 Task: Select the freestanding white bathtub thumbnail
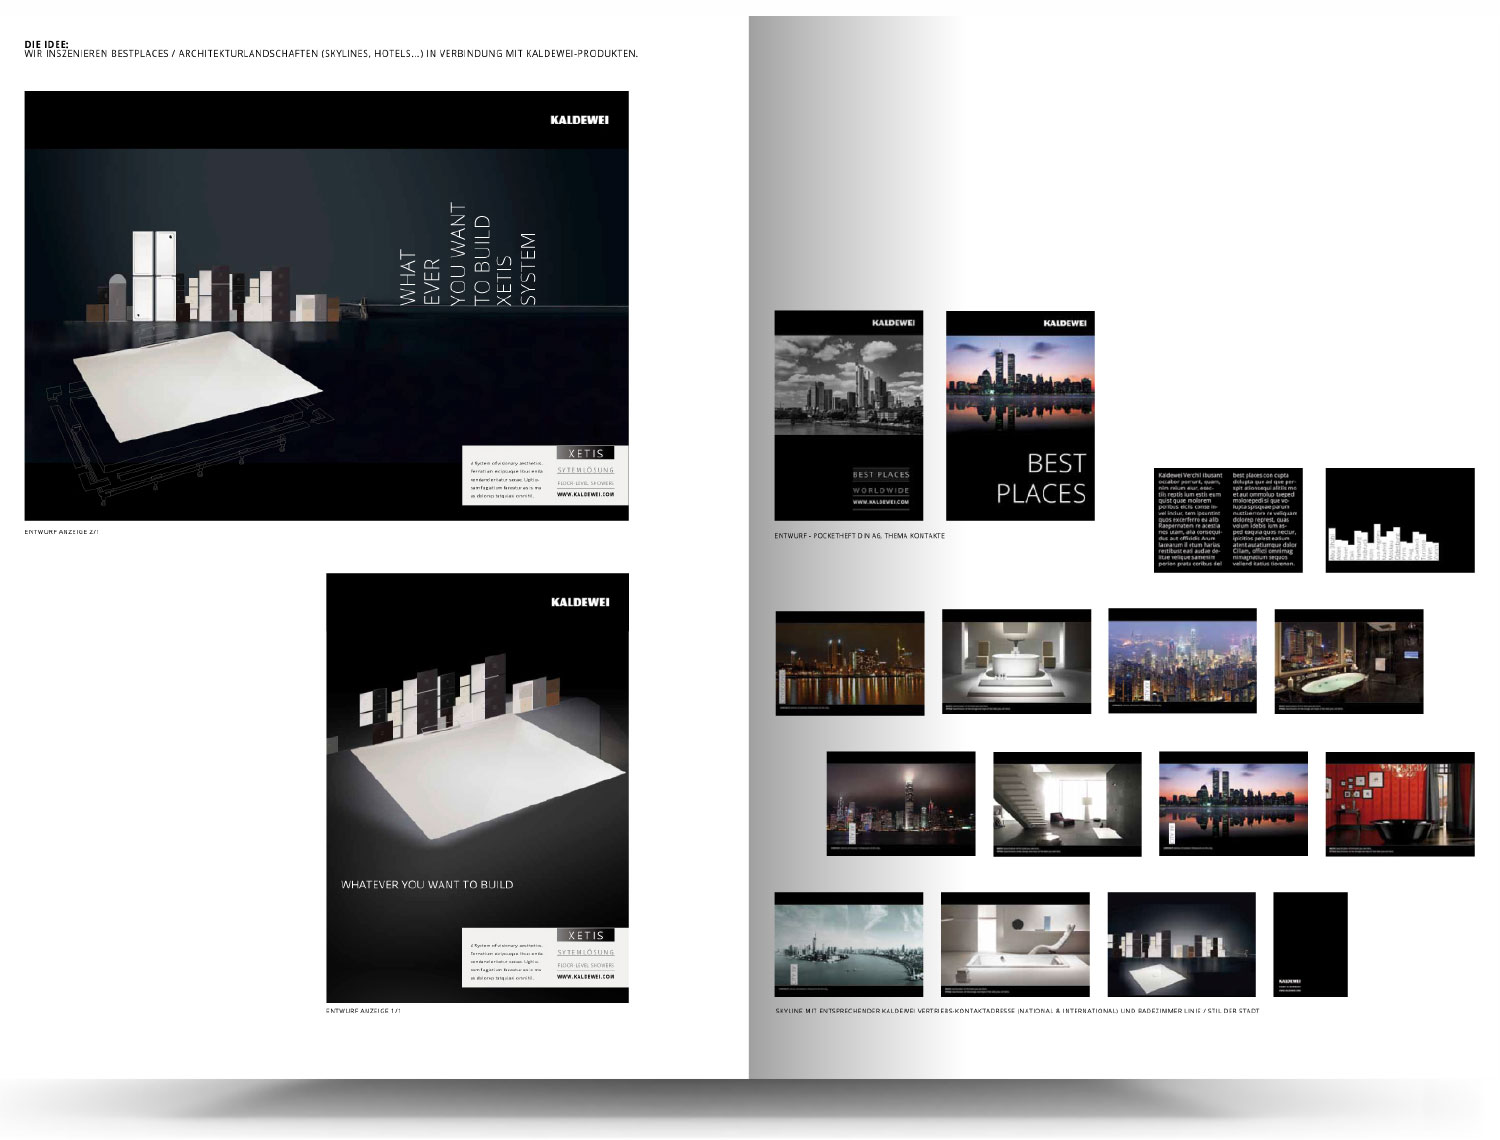coord(1016,661)
